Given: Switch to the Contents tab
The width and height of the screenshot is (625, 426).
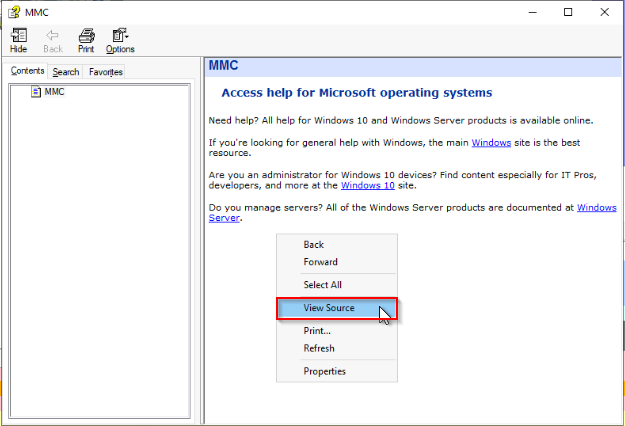Looking at the screenshot, I should [27, 71].
